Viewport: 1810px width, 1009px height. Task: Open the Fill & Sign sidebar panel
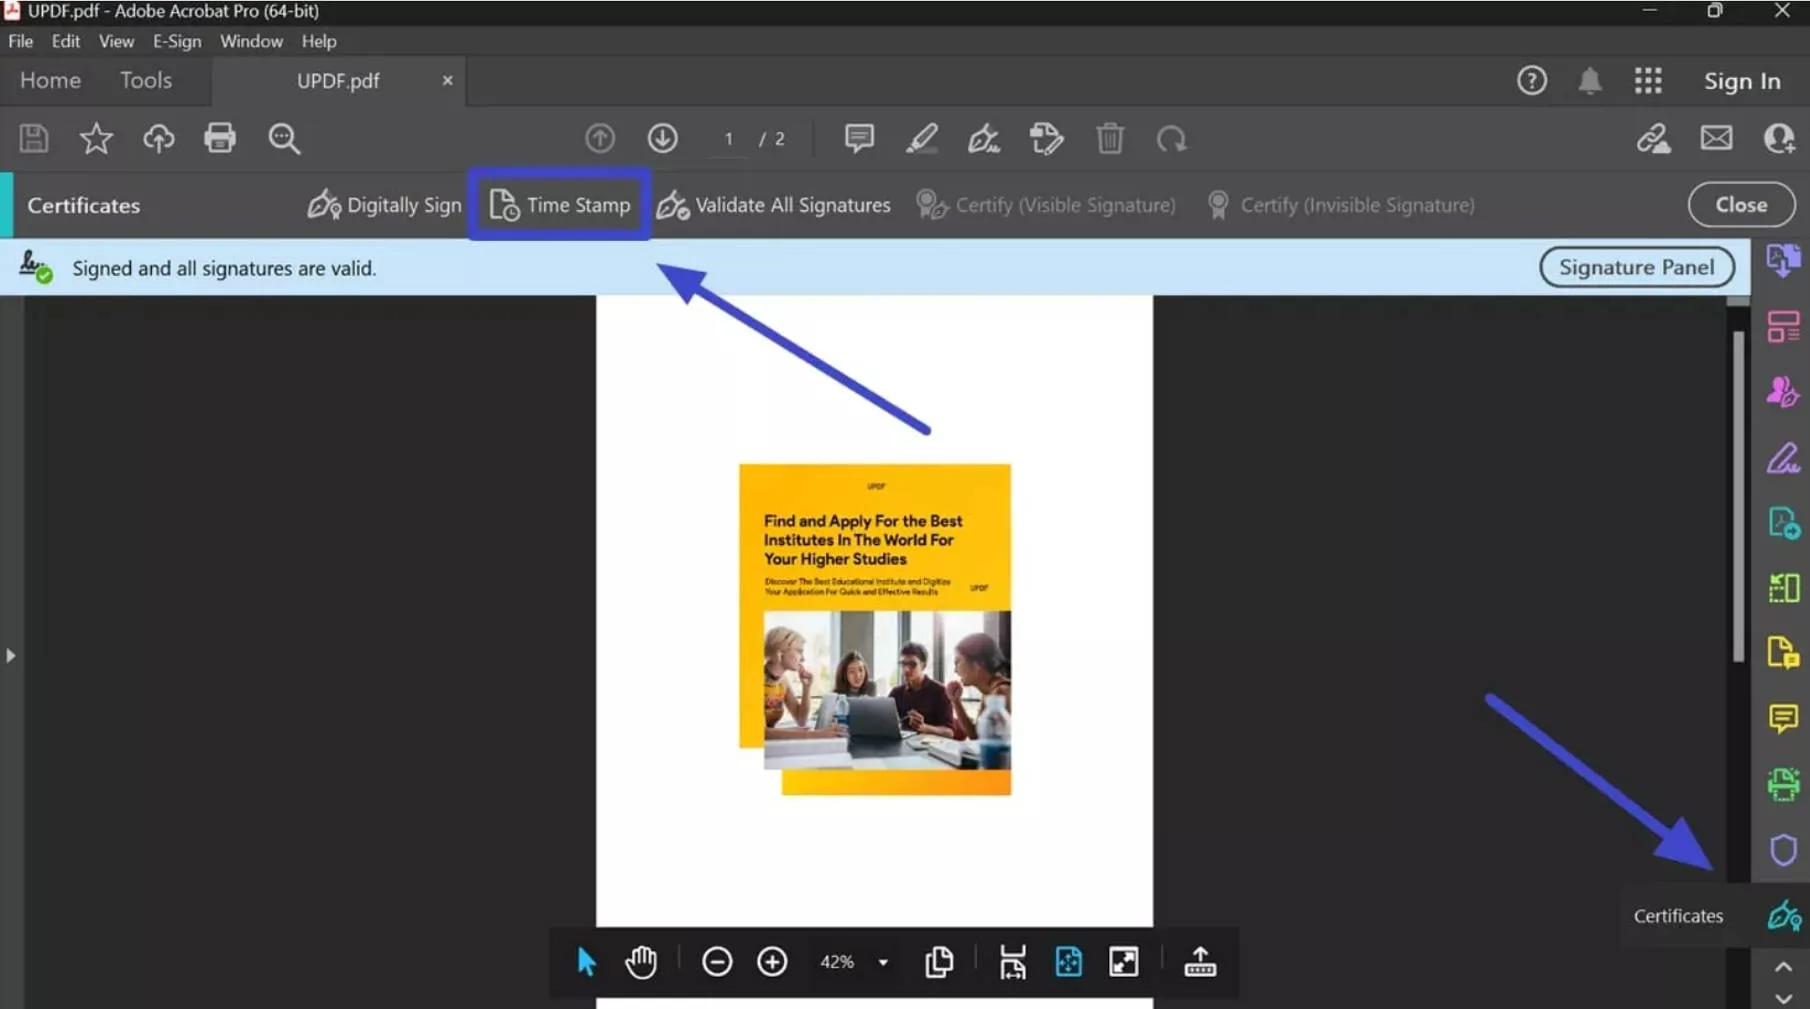click(x=1783, y=458)
